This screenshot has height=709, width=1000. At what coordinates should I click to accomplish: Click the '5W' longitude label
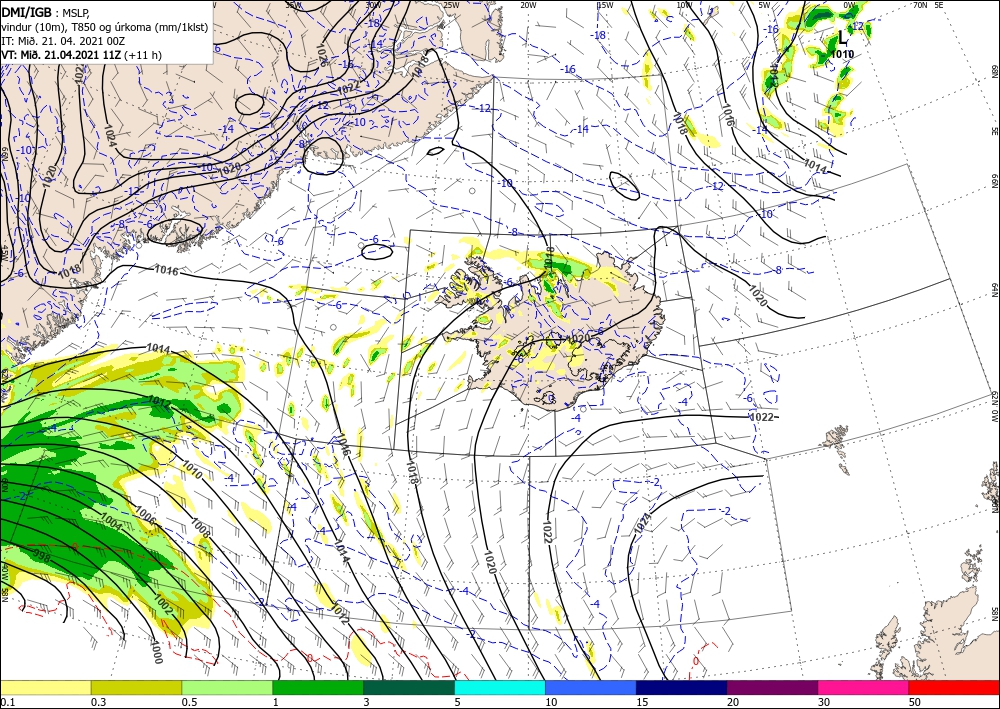click(x=764, y=5)
